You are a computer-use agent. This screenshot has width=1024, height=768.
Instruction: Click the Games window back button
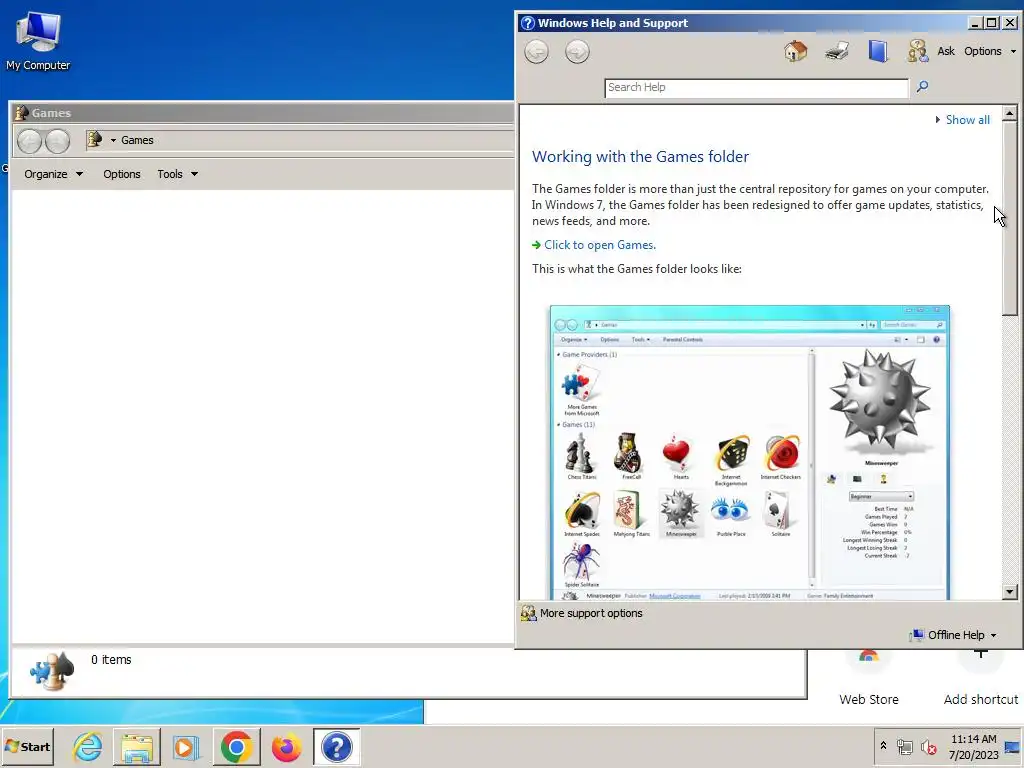29,141
